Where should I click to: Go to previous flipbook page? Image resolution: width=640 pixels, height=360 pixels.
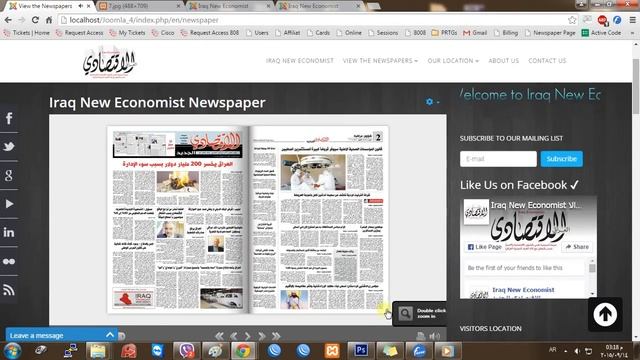(x=234, y=336)
